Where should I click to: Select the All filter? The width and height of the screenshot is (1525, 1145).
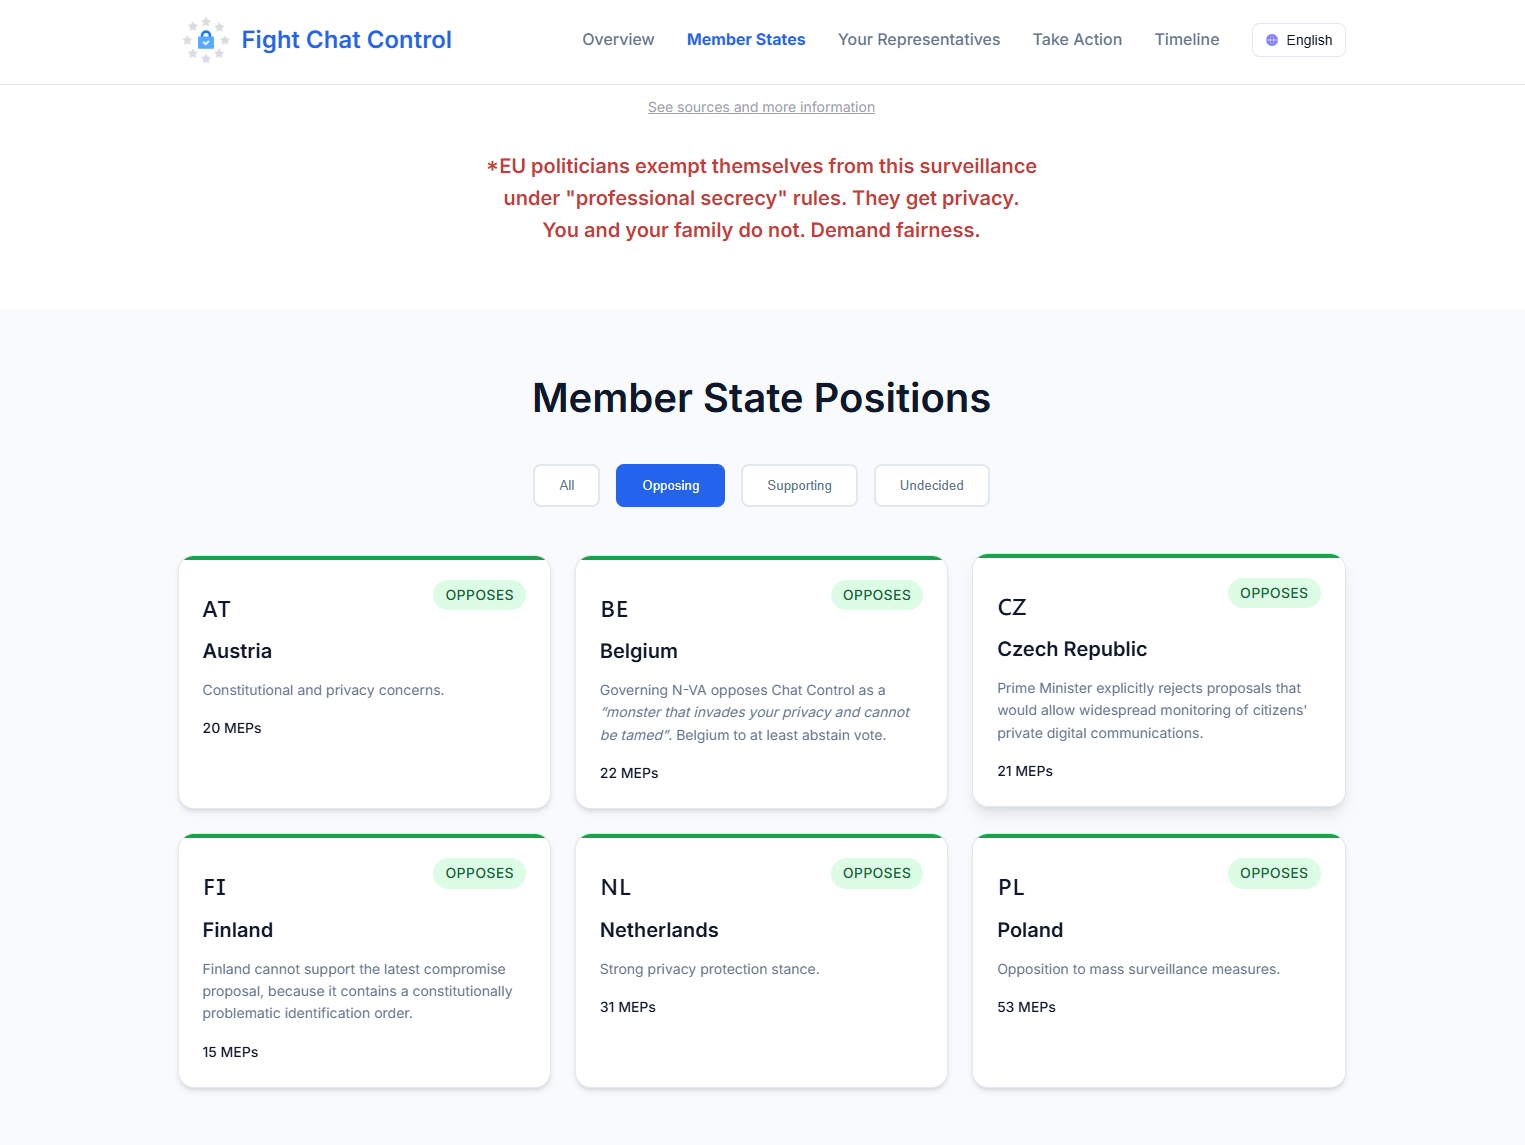click(566, 486)
